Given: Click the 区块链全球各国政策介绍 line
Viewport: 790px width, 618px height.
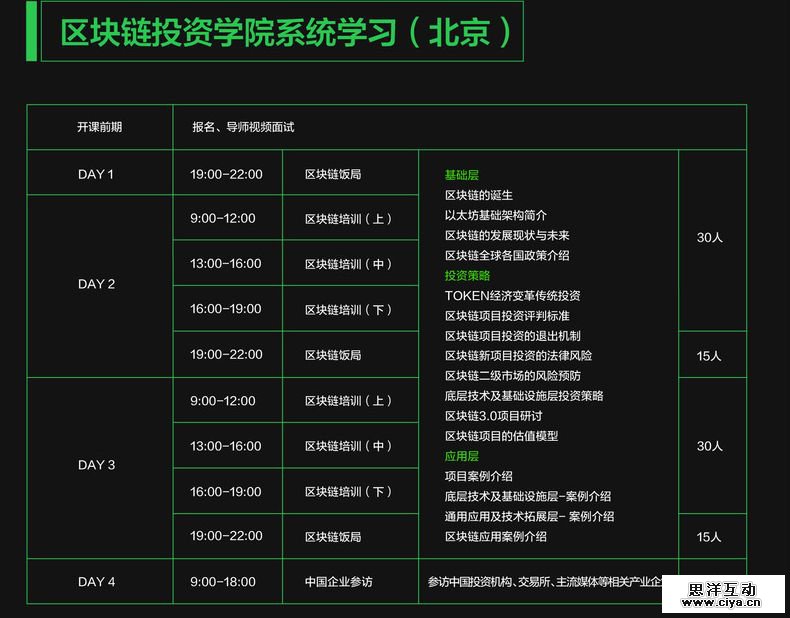Looking at the screenshot, I should tap(507, 255).
